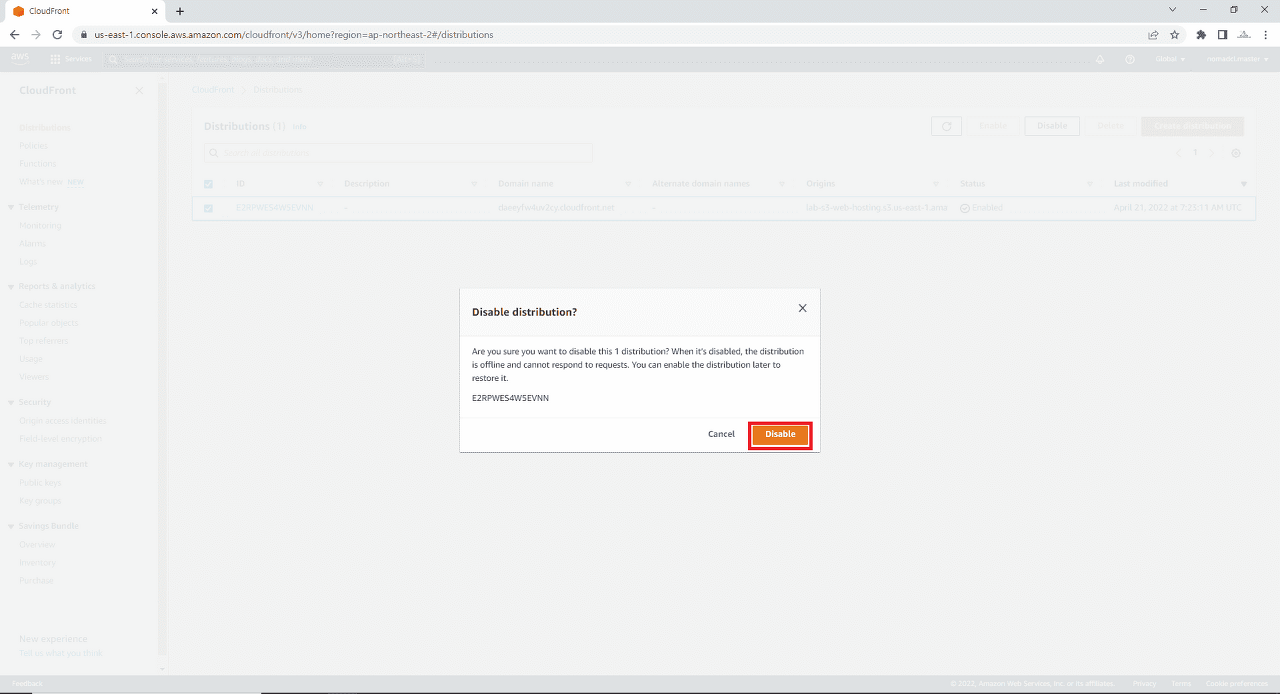This screenshot has height=694, width=1280.
Task: Sort by Last modified column arrow
Action: tap(1244, 184)
